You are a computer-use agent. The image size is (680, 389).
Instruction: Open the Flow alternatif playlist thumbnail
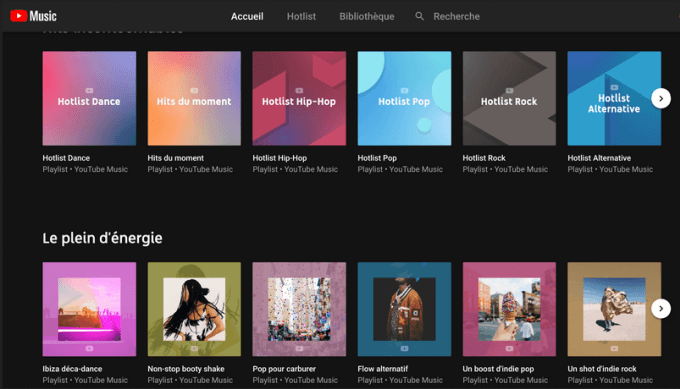[404, 309]
